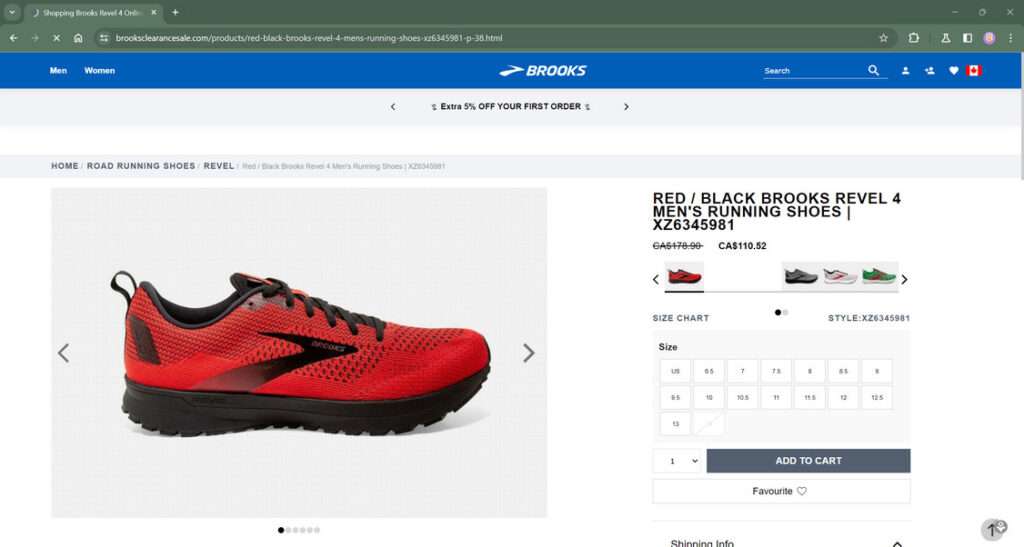
Task: Click the browser address bar URL
Action: point(309,38)
